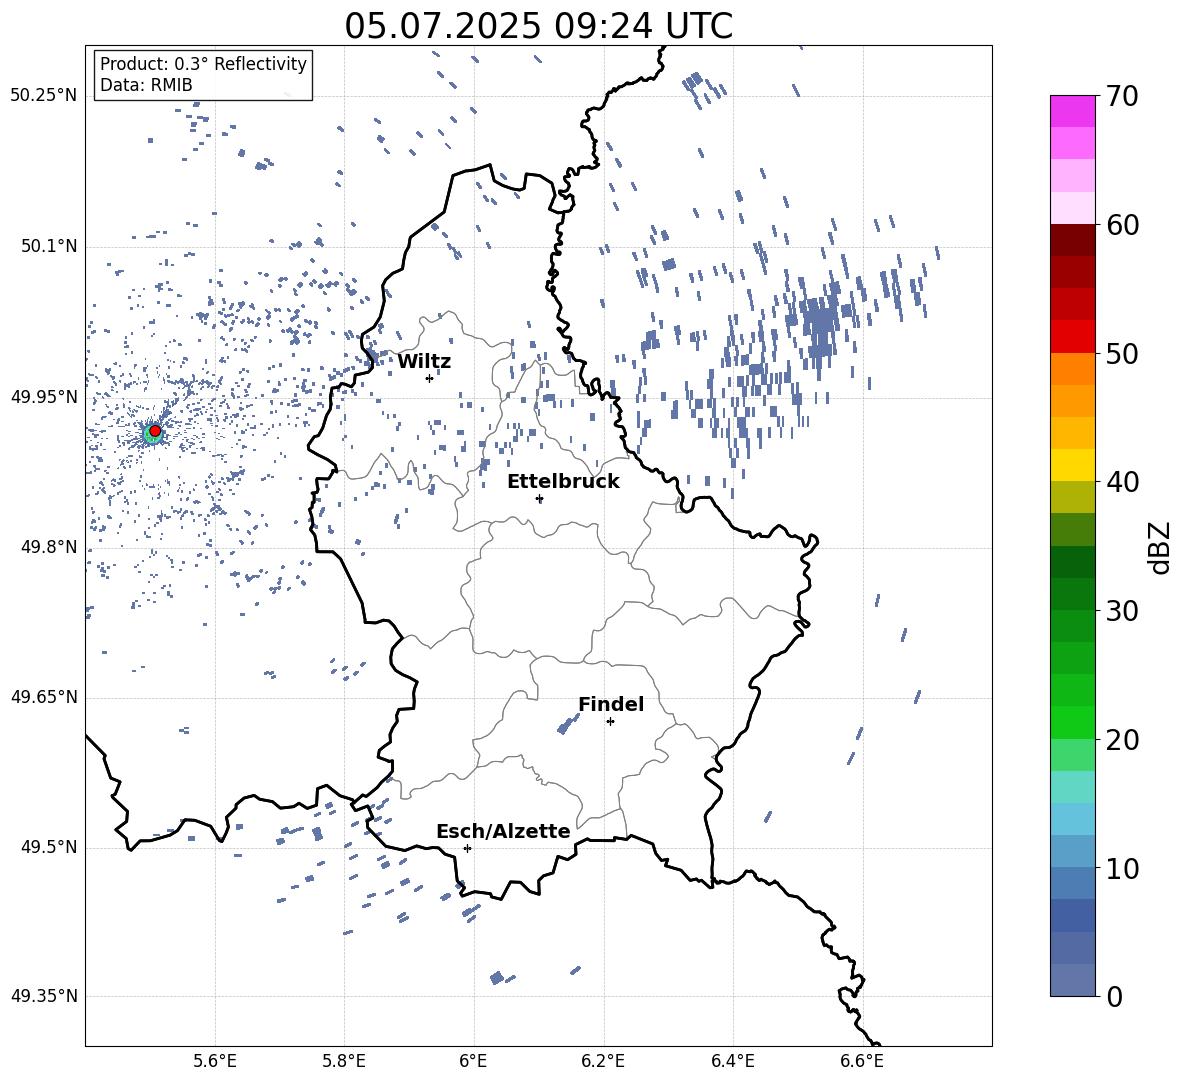Click the colorbar tick label 50

(1122, 353)
